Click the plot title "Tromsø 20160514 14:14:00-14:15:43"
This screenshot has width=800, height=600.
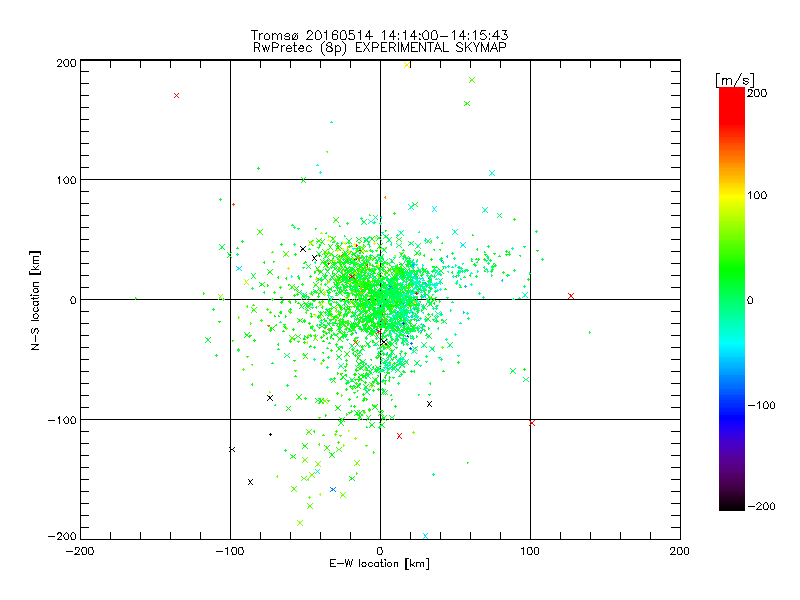379,35
